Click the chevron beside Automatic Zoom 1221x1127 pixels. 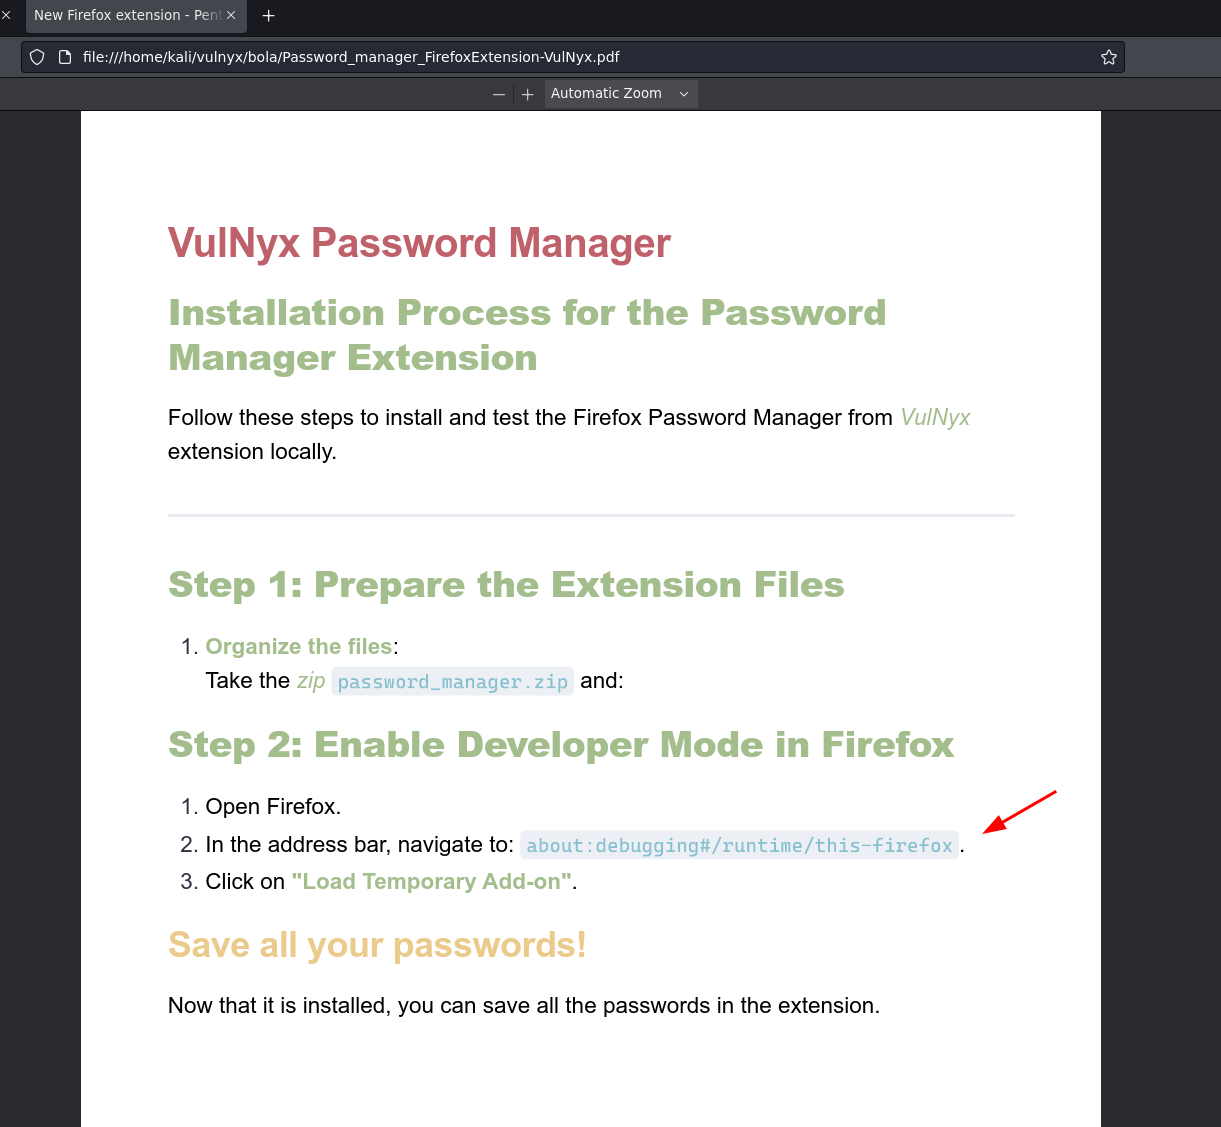[684, 94]
